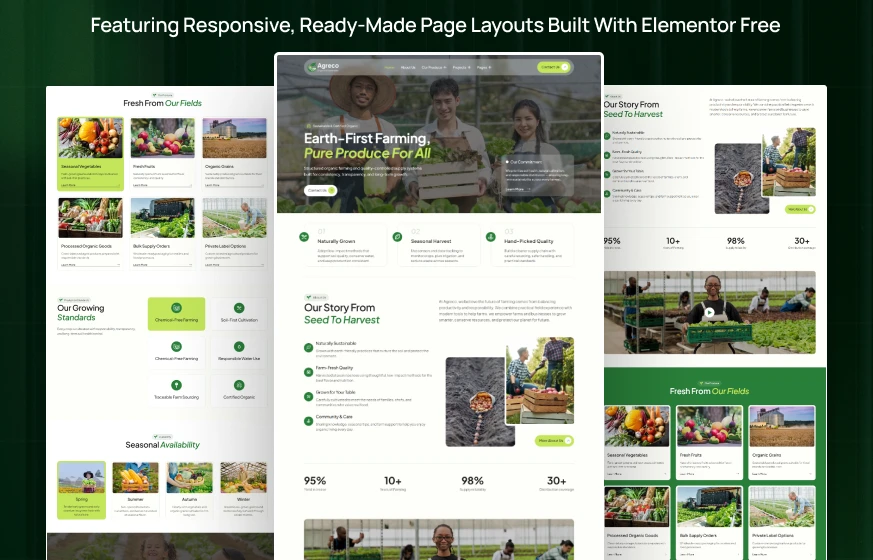Click More About Us button in center page

[554, 440]
